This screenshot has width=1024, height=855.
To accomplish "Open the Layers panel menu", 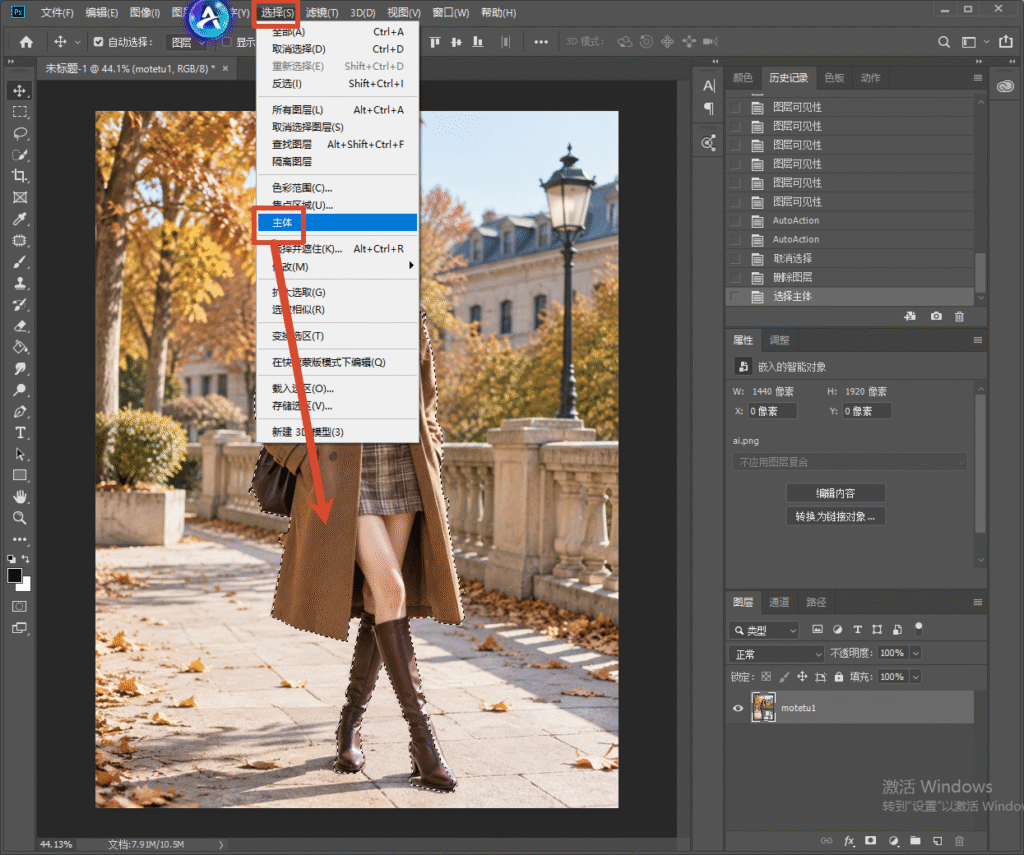I will click(978, 602).
